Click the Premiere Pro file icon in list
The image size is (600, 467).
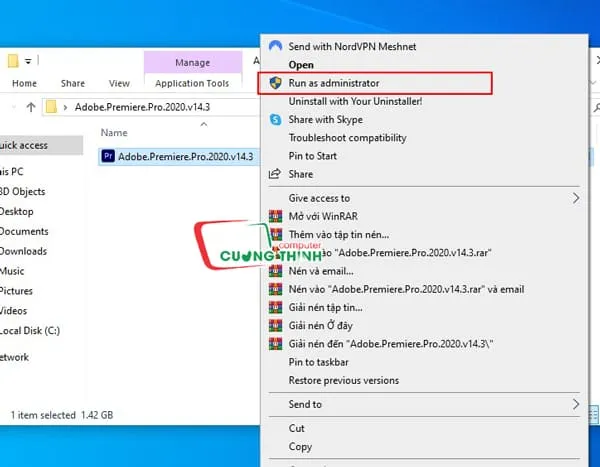tap(109, 157)
